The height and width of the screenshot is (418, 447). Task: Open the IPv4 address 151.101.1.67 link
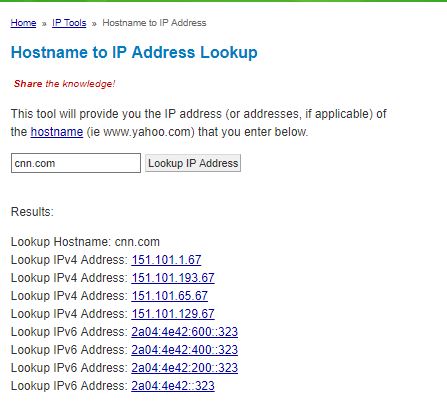[166, 260]
